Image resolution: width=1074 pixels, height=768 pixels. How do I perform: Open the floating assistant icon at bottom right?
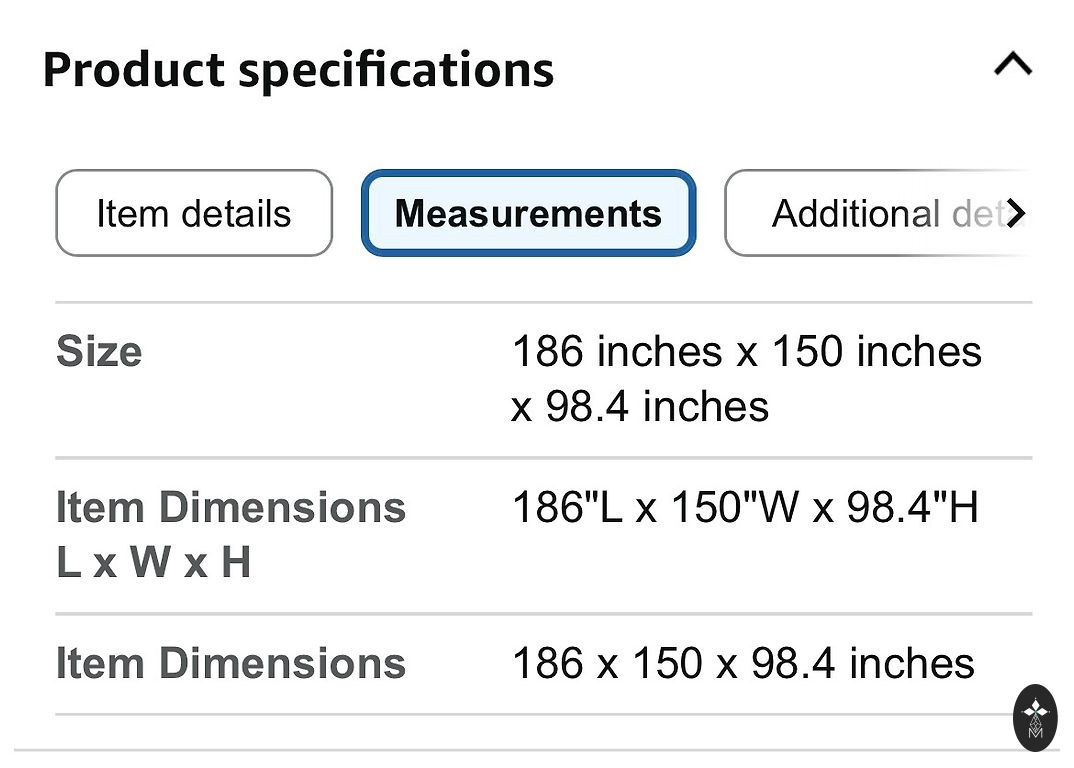[1036, 718]
